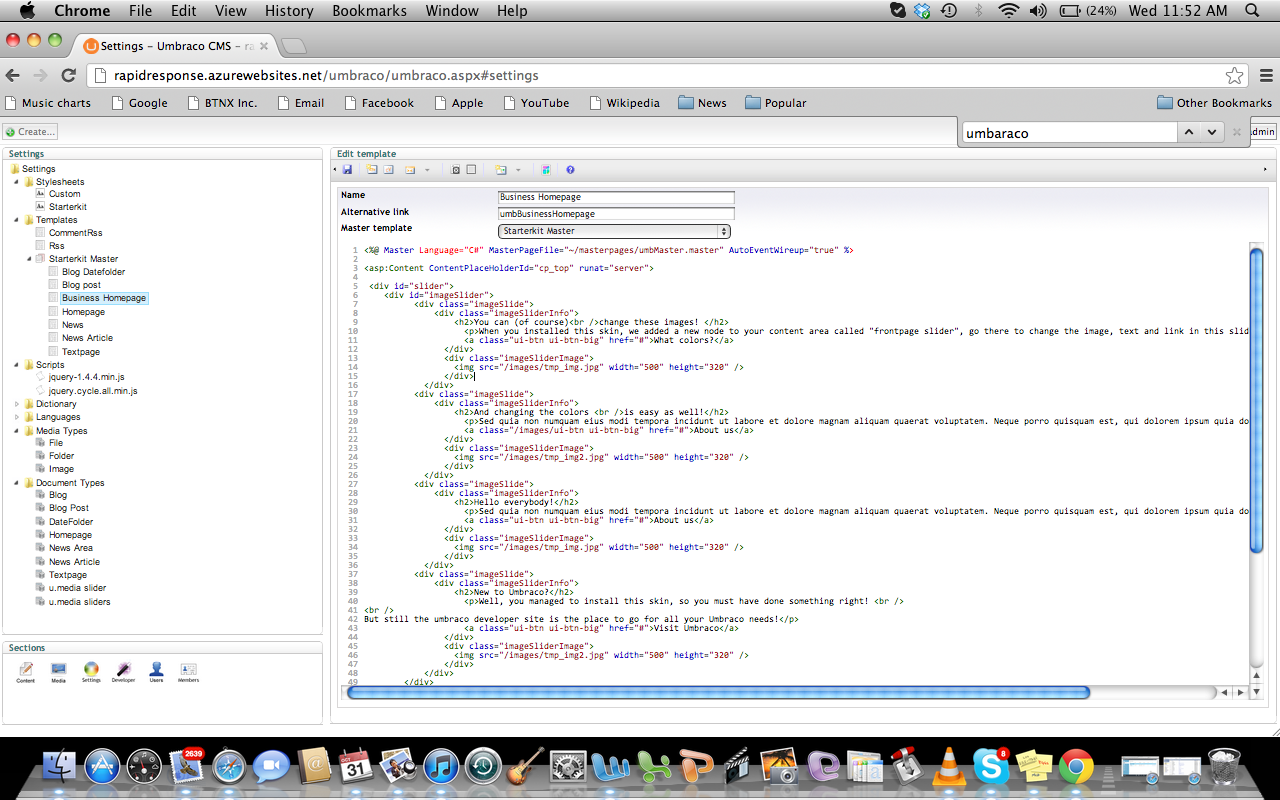Click the vertical code editor scrollbar
The height and width of the screenshot is (800, 1280).
tap(1256, 398)
